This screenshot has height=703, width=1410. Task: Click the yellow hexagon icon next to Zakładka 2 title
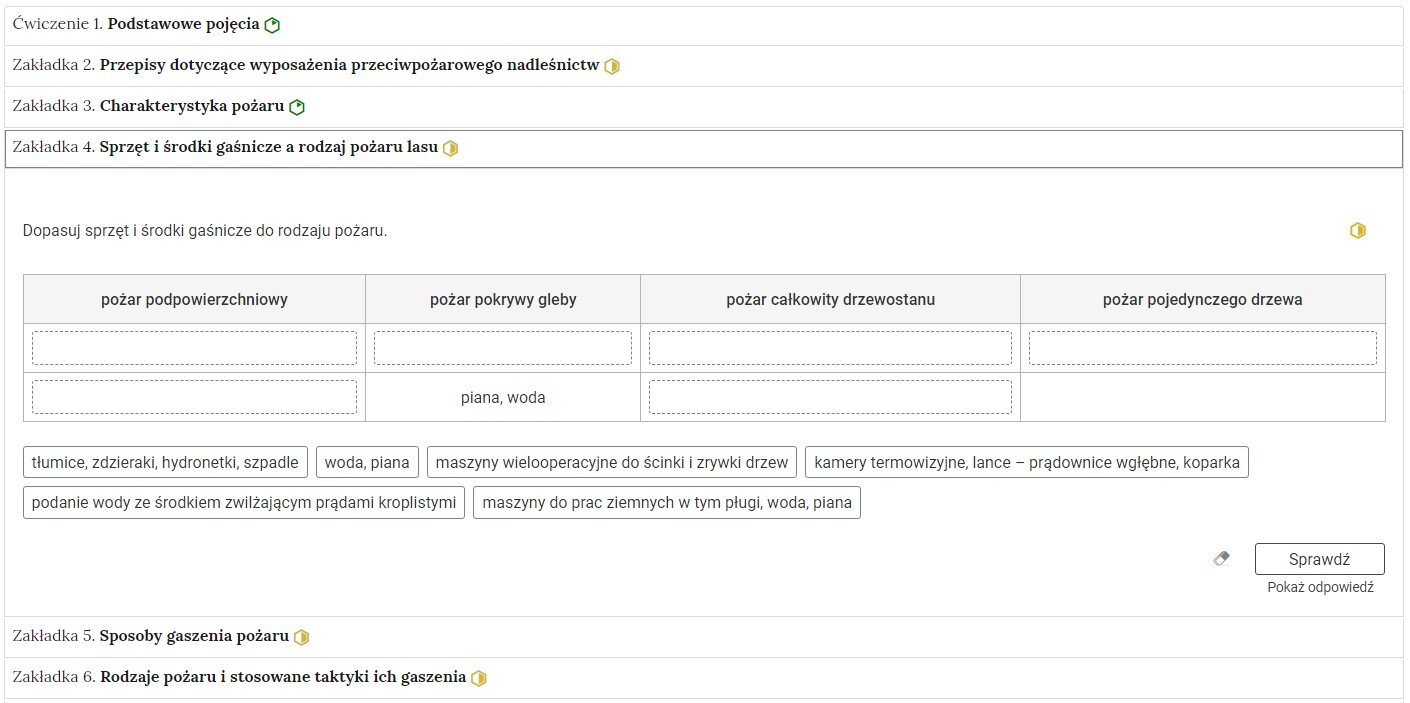point(612,65)
